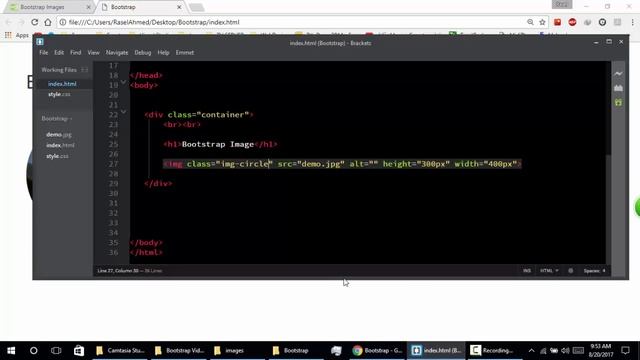Click the text "Bootstrap Image" in the code
640x360 pixels.
pos(218,144)
